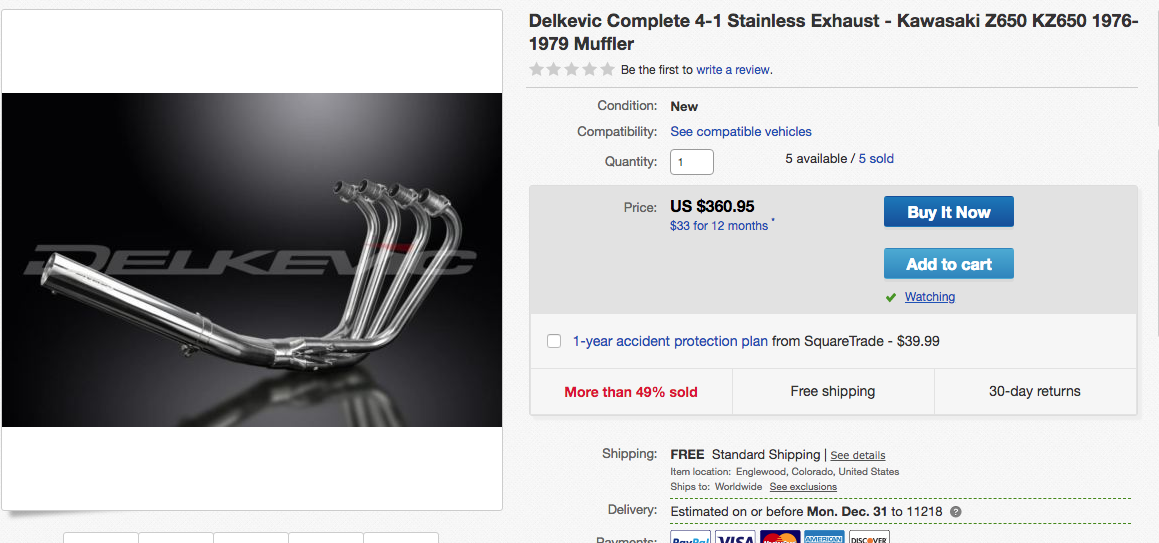Image resolution: width=1159 pixels, height=543 pixels.
Task: Open the 1-year accident protection plan link
Action: 670,341
